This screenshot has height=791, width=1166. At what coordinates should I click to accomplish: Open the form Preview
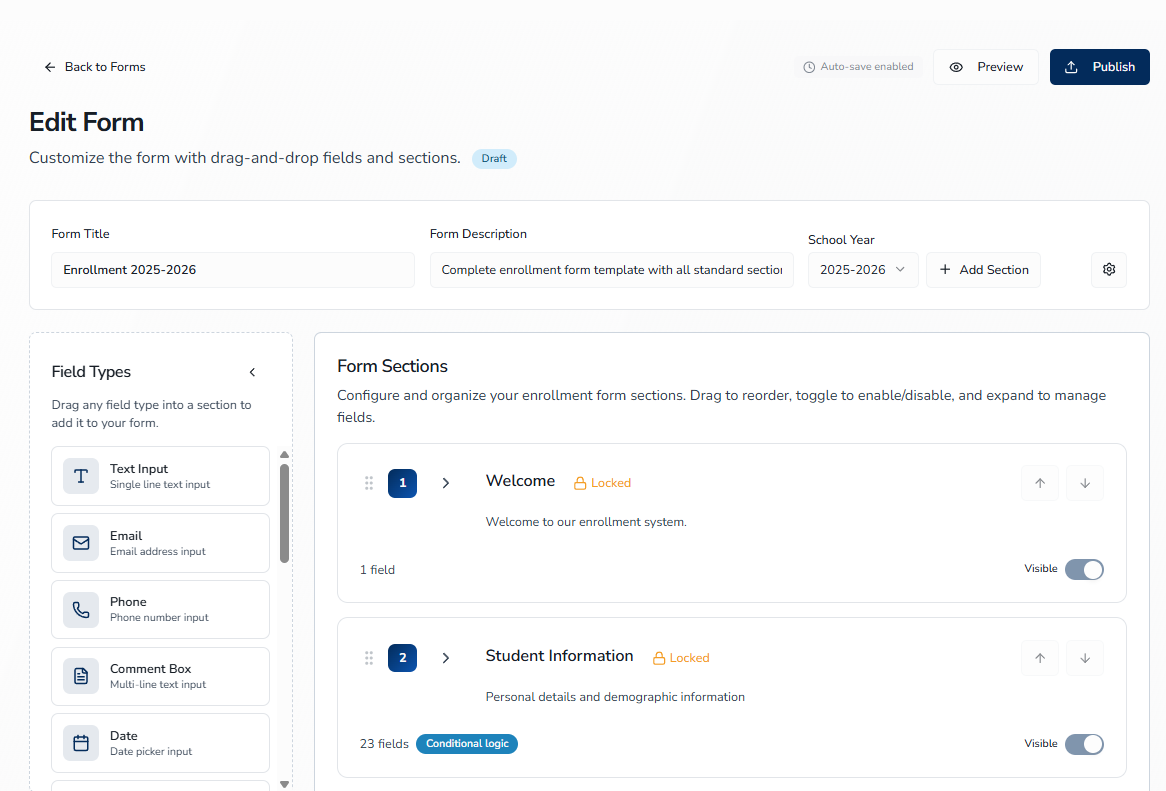pyautogui.click(x=985, y=67)
